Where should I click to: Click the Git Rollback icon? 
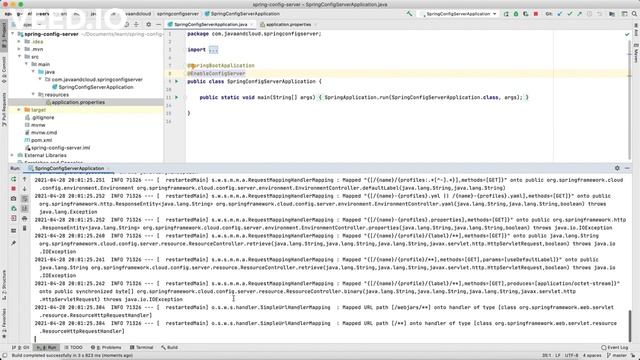point(599,14)
